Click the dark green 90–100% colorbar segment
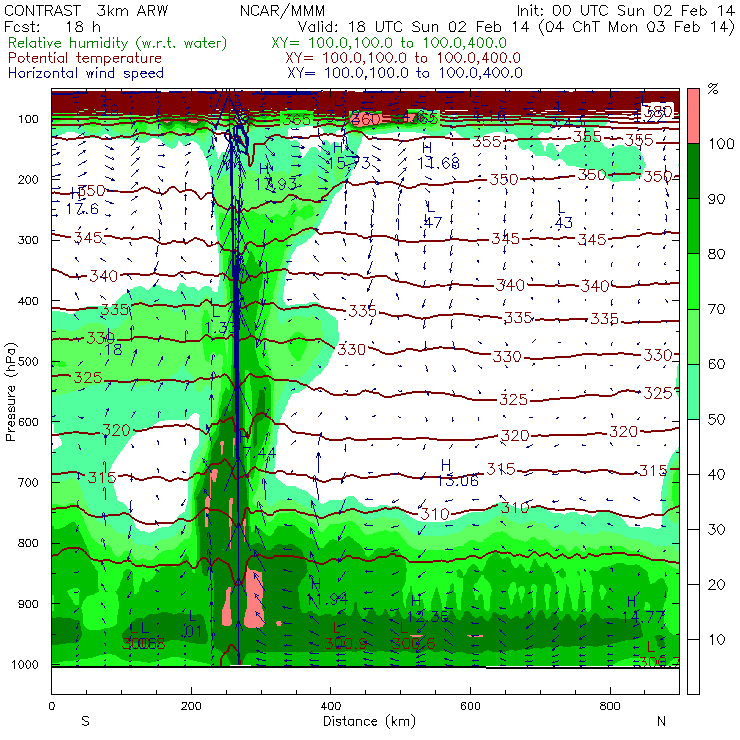The image size is (740, 740). [x=693, y=171]
